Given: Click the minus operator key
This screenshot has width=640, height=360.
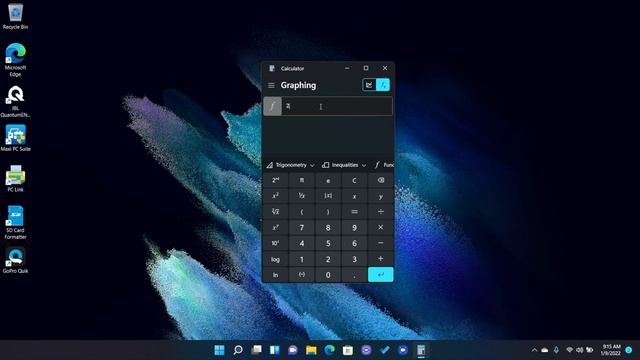Looking at the screenshot, I should pyautogui.click(x=380, y=243).
